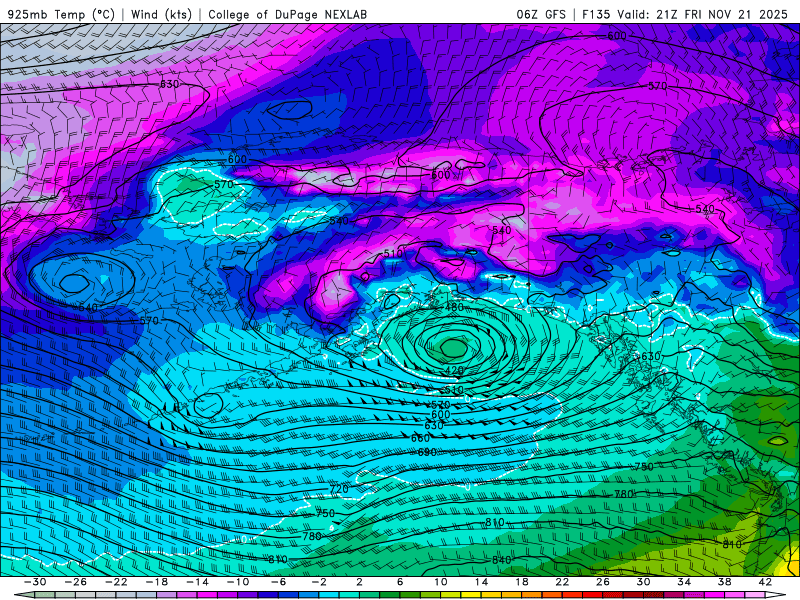Click the 42 colorbar scale label
This screenshot has height=600, width=800.
pyautogui.click(x=765, y=582)
